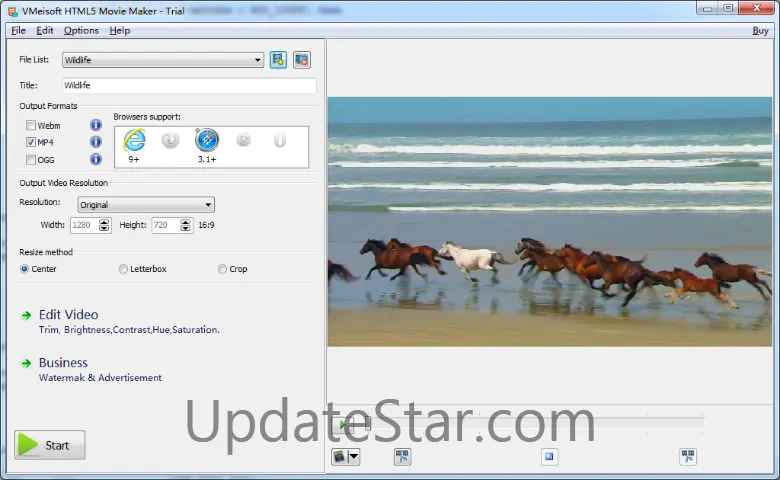Viewport: 780px width, 480px height.
Task: Select the Crop resize method
Action: point(222,269)
